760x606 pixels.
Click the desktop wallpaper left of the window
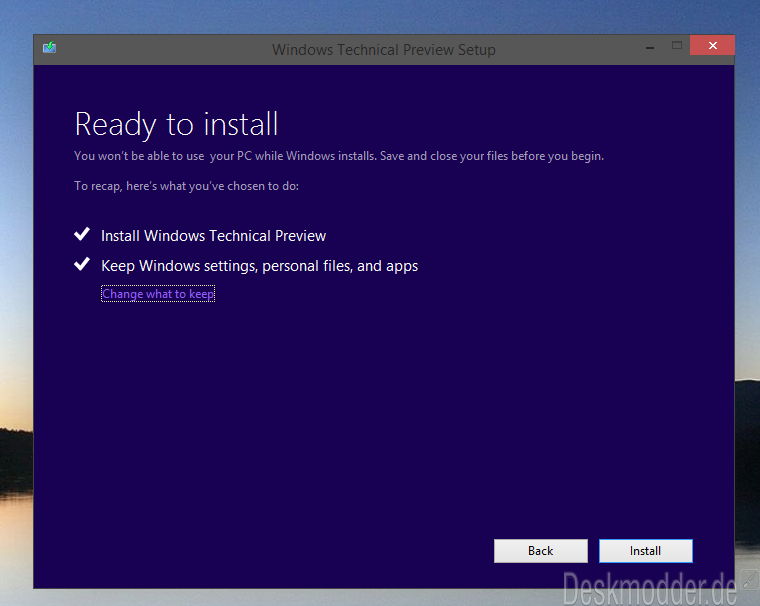pos(15,300)
